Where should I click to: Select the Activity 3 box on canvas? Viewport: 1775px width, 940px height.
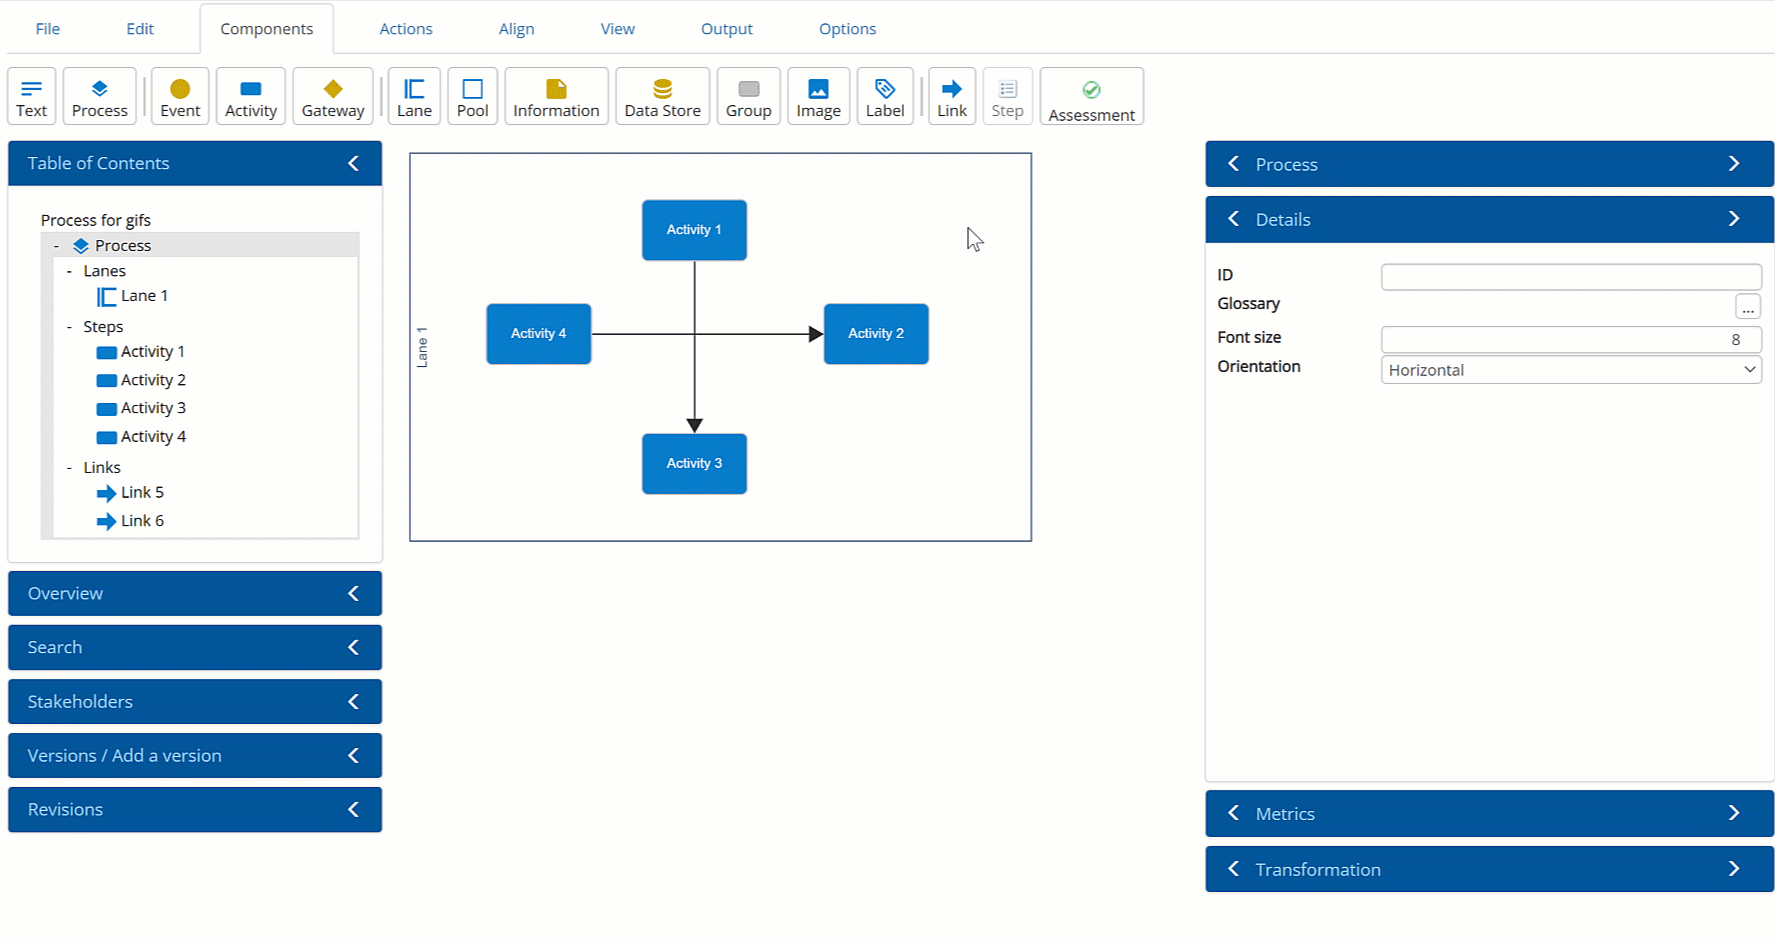click(x=694, y=464)
